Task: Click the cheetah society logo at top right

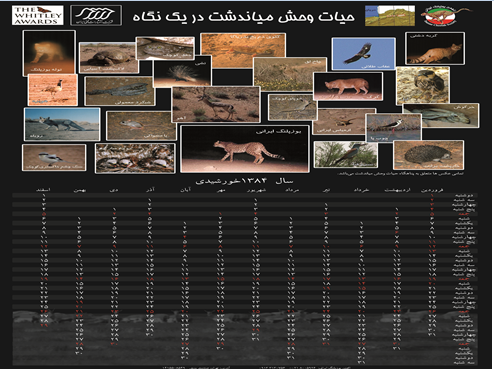Action: coord(447,15)
